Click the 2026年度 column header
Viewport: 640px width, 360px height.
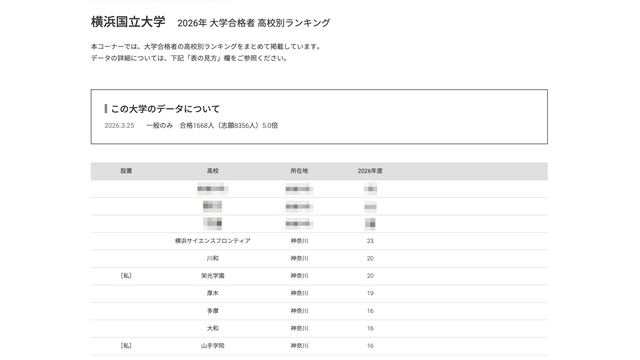[x=370, y=171]
